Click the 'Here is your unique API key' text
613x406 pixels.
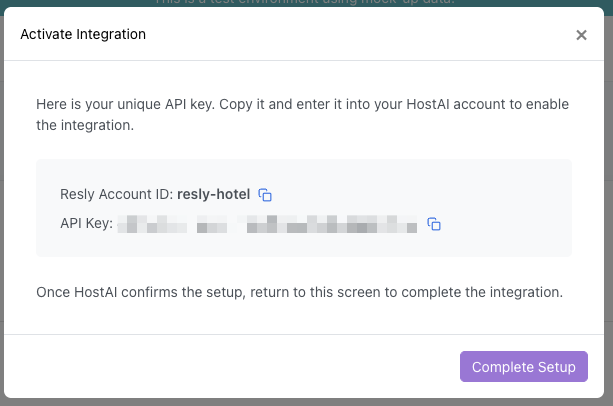point(302,114)
